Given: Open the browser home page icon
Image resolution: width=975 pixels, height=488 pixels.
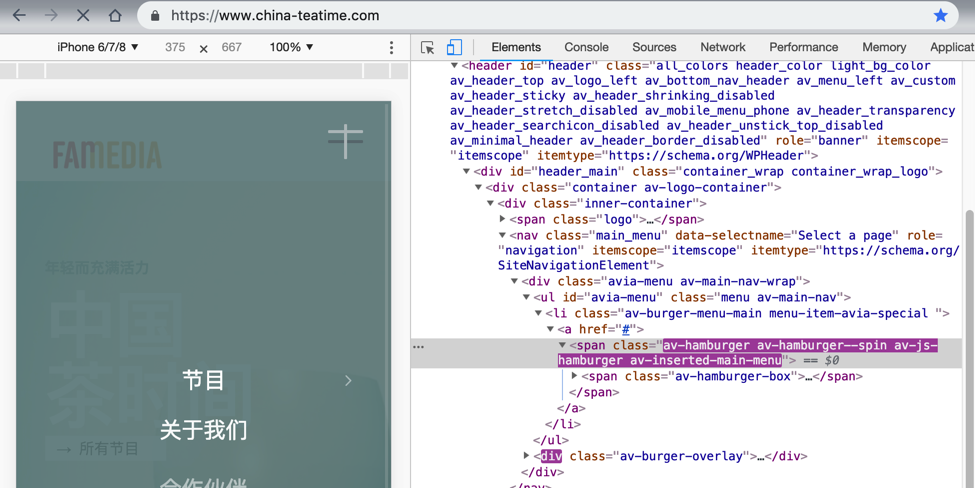Looking at the screenshot, I should [x=115, y=16].
